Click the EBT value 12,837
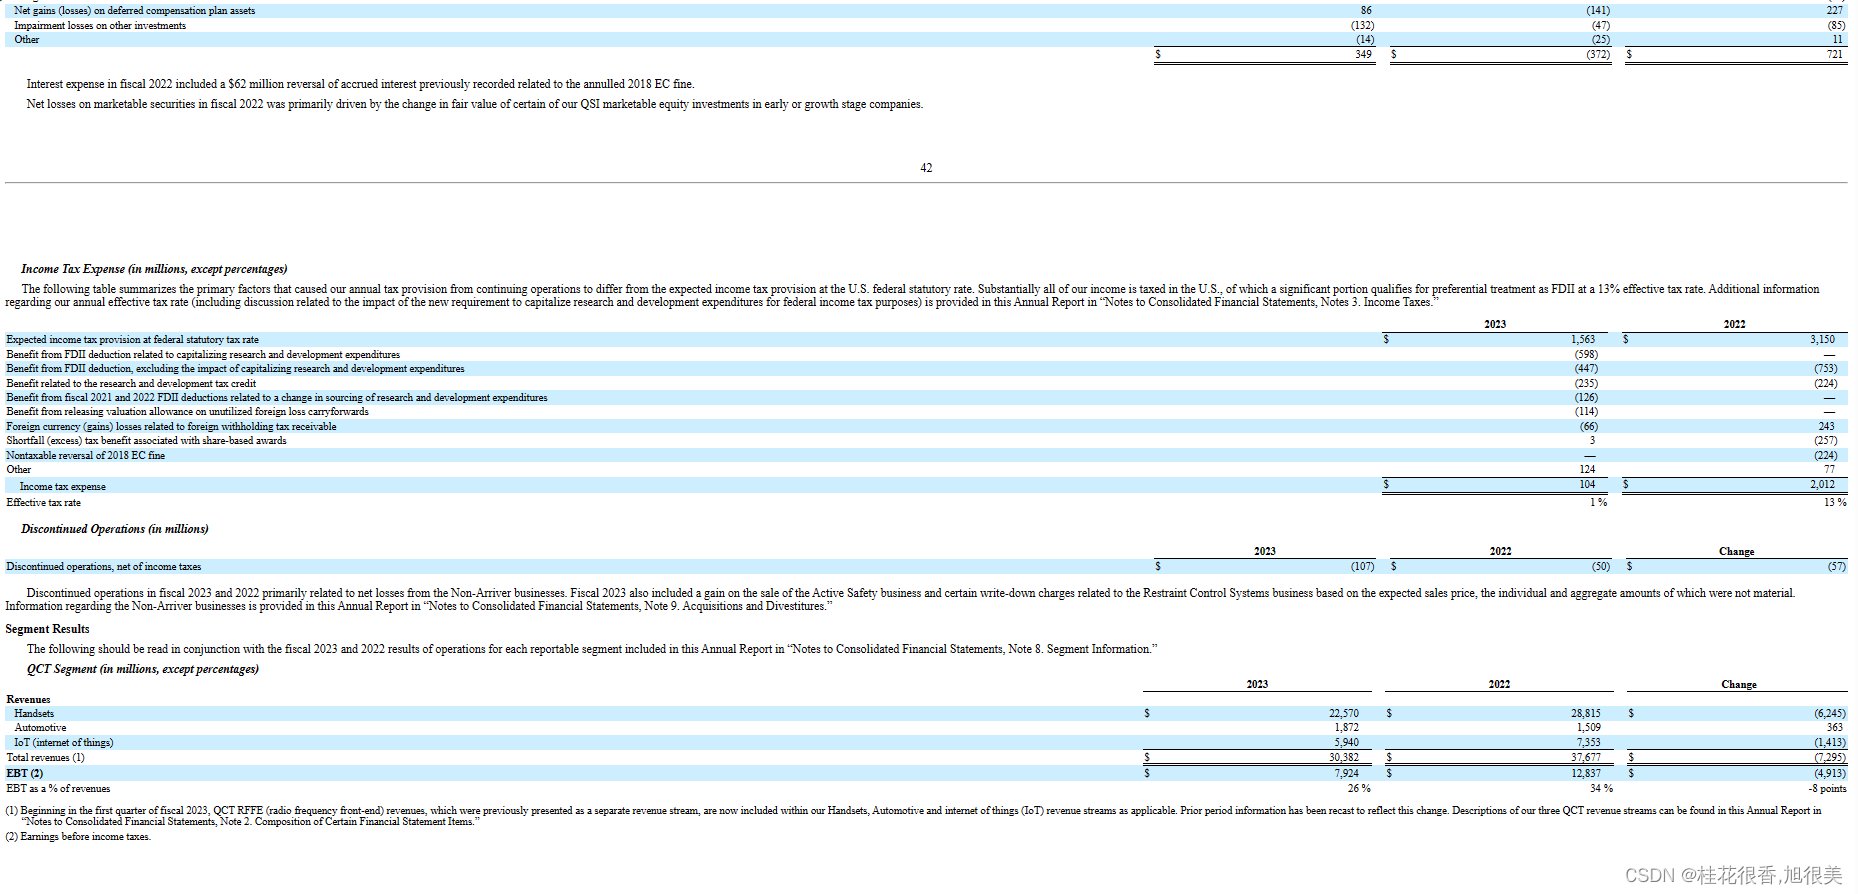This screenshot has width=1858, height=894. (x=1585, y=774)
